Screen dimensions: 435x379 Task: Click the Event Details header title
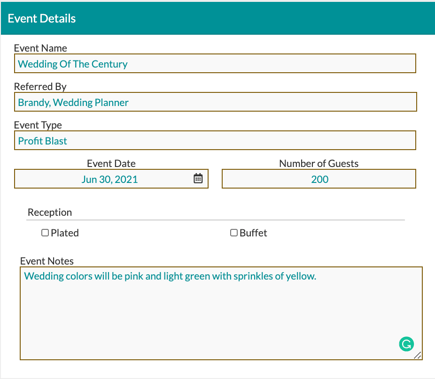tap(42, 18)
